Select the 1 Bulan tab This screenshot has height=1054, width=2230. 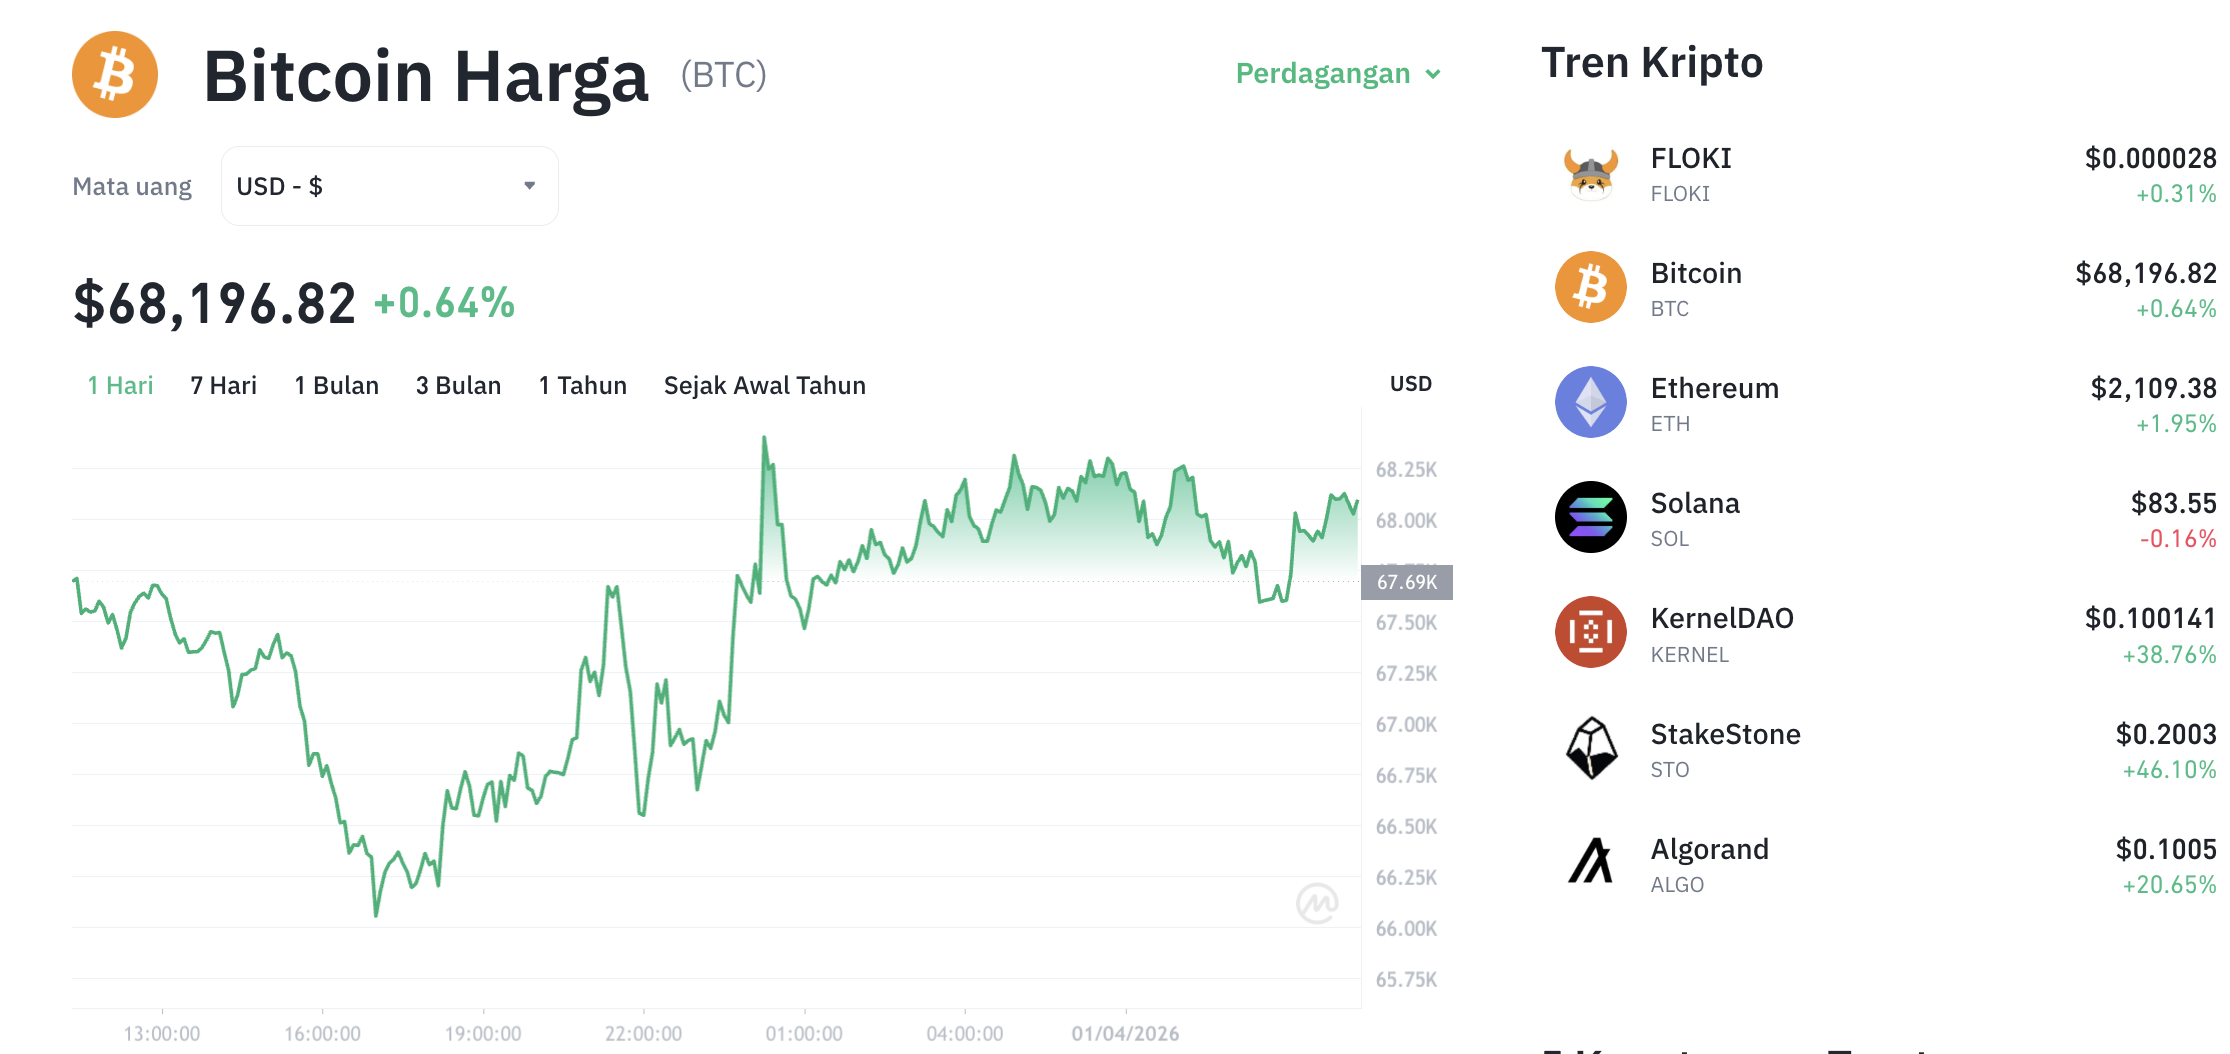(x=337, y=385)
